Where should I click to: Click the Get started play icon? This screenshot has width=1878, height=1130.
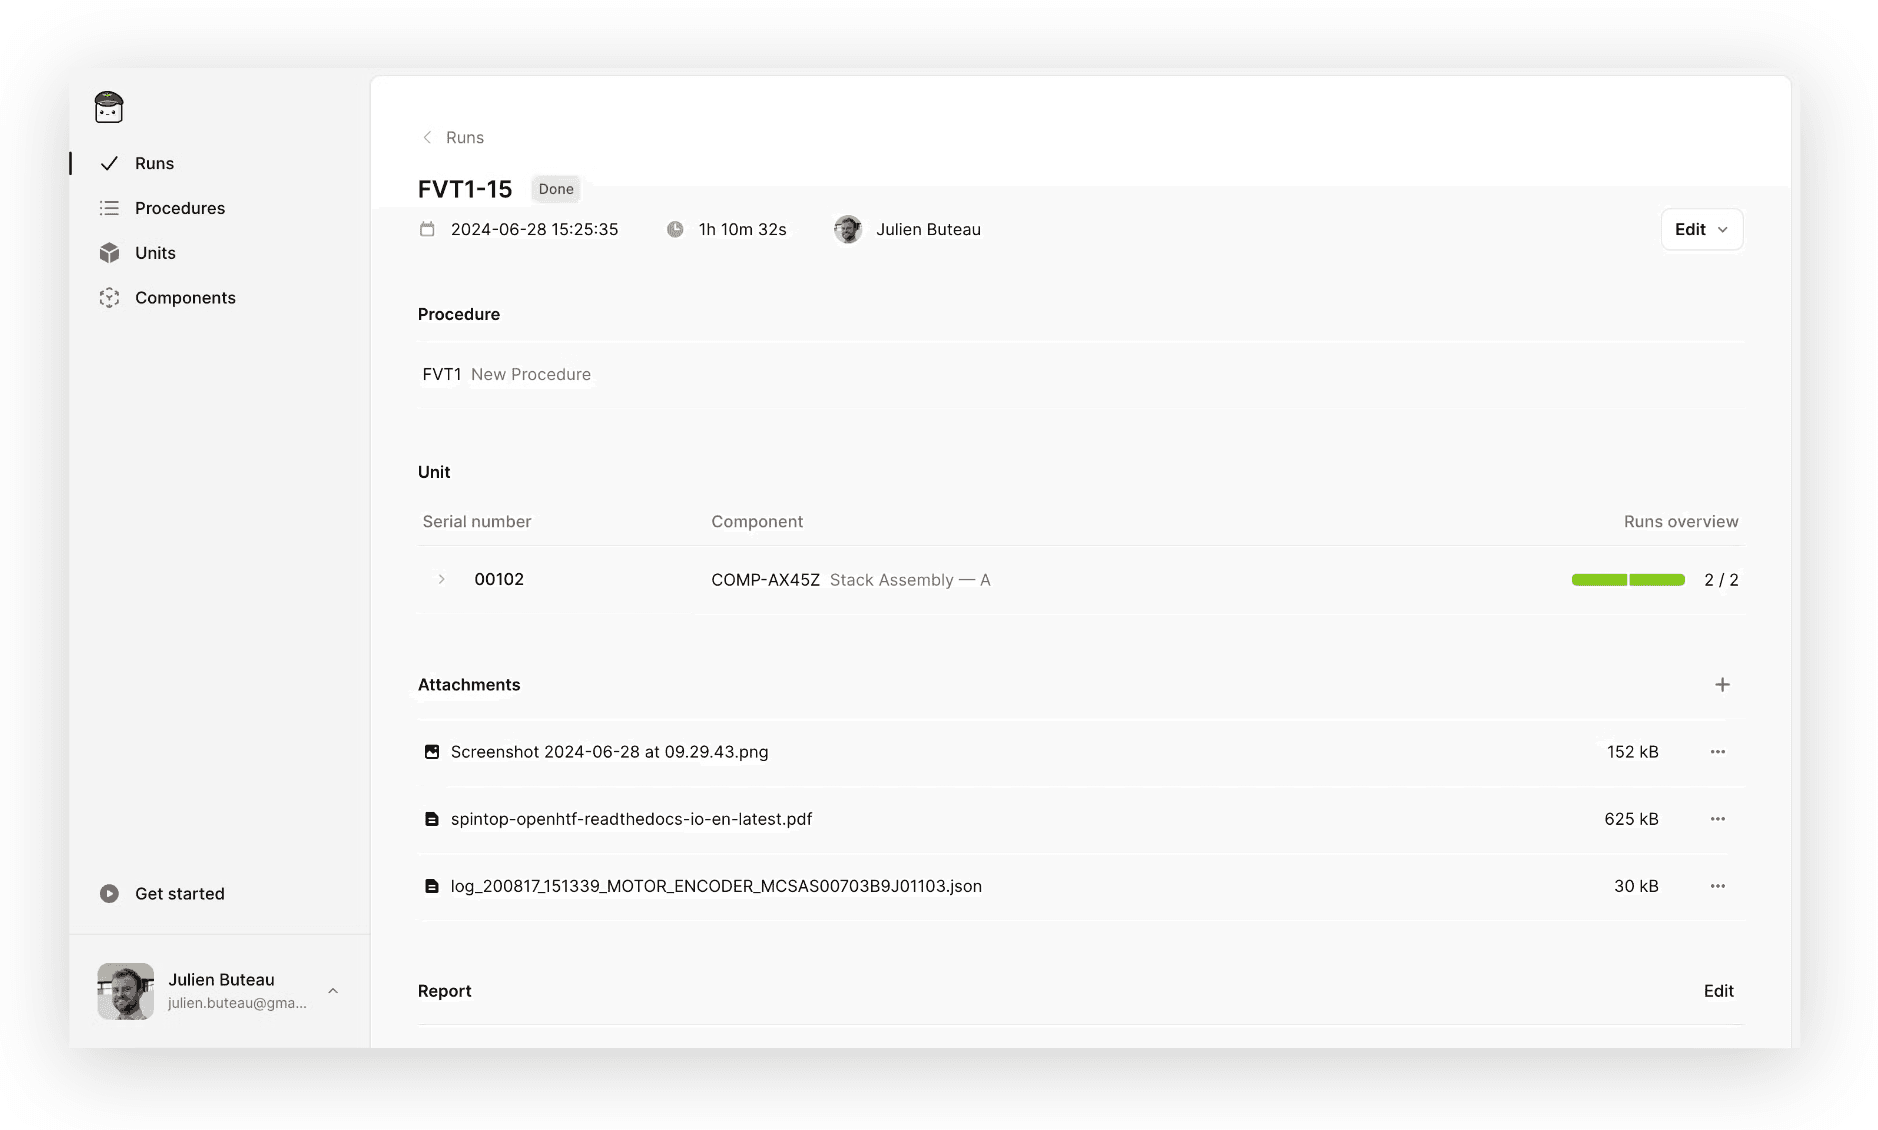[110, 893]
